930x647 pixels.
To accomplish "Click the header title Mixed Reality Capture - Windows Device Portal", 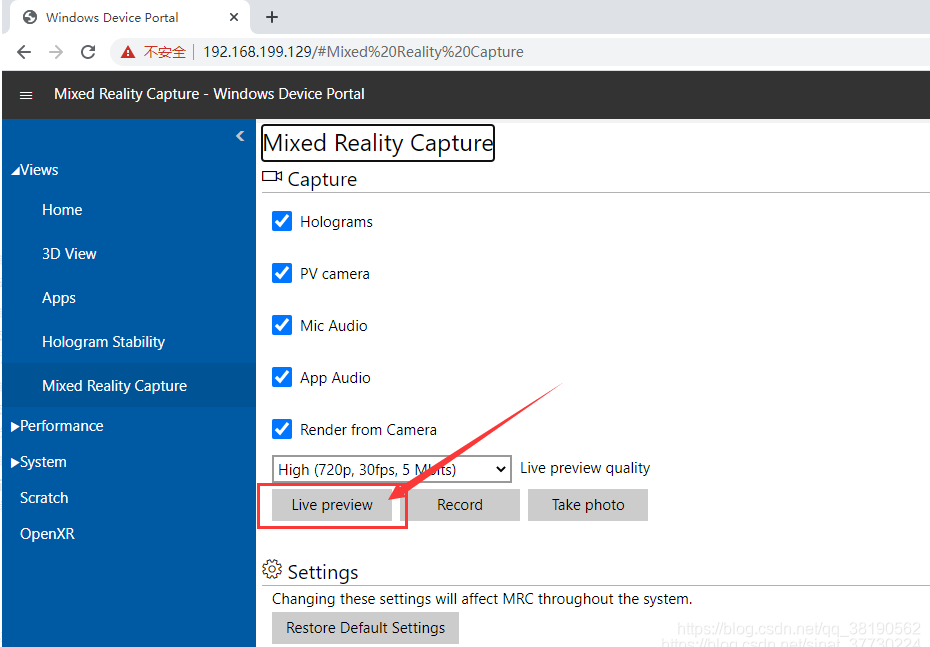I will [x=209, y=94].
